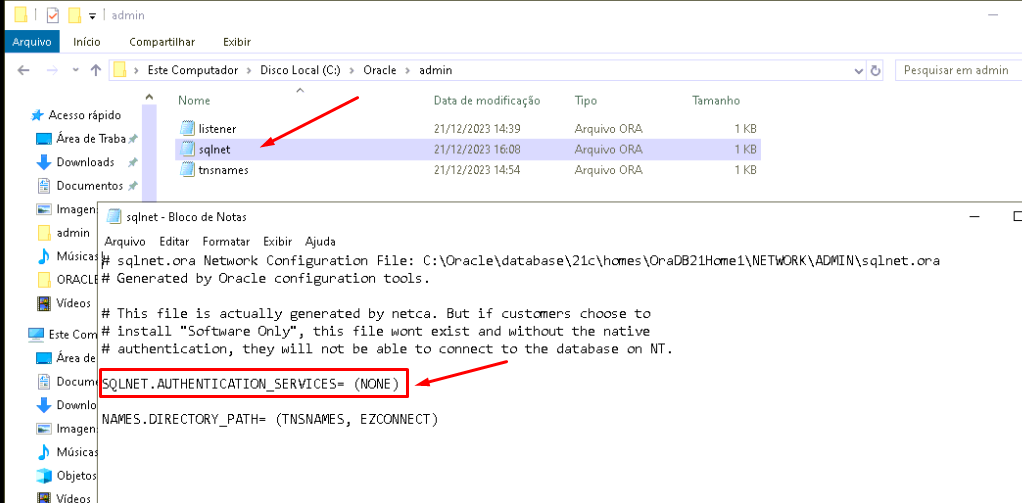Switch to the Compartilhar ribbon tab

click(x=161, y=42)
